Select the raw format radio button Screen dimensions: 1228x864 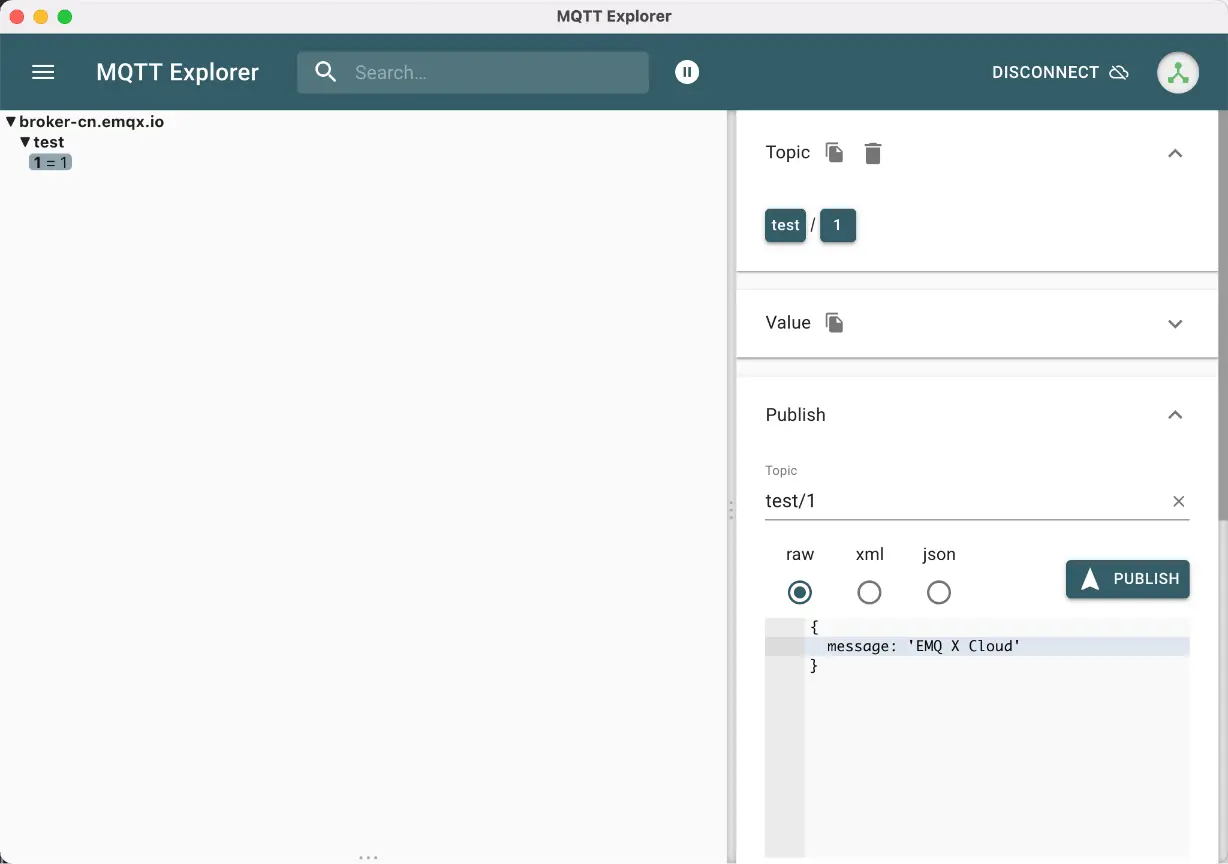point(800,593)
